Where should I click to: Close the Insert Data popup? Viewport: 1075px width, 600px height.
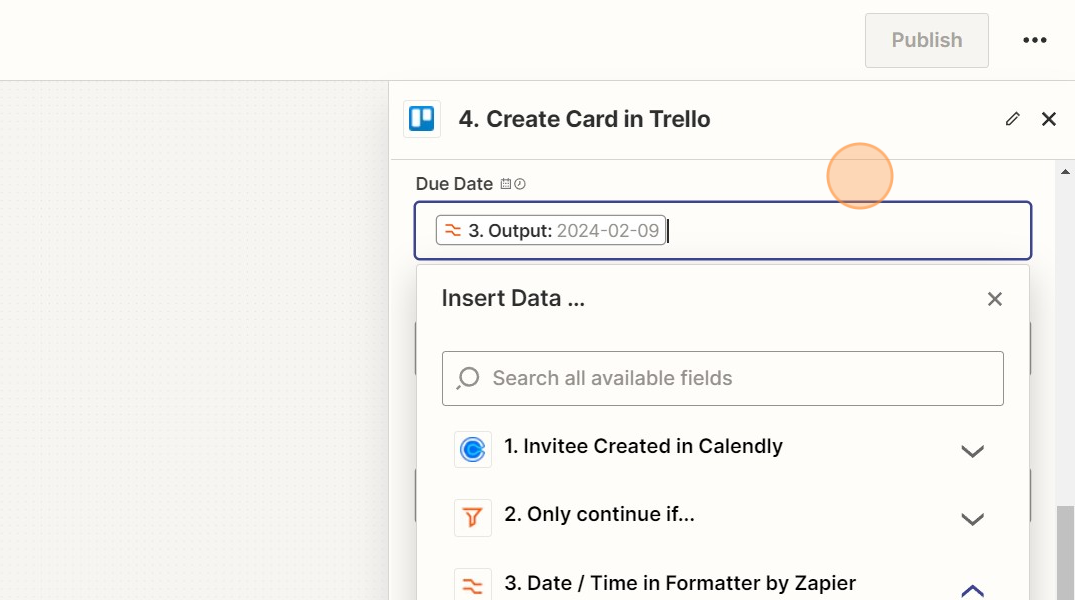[994, 299]
